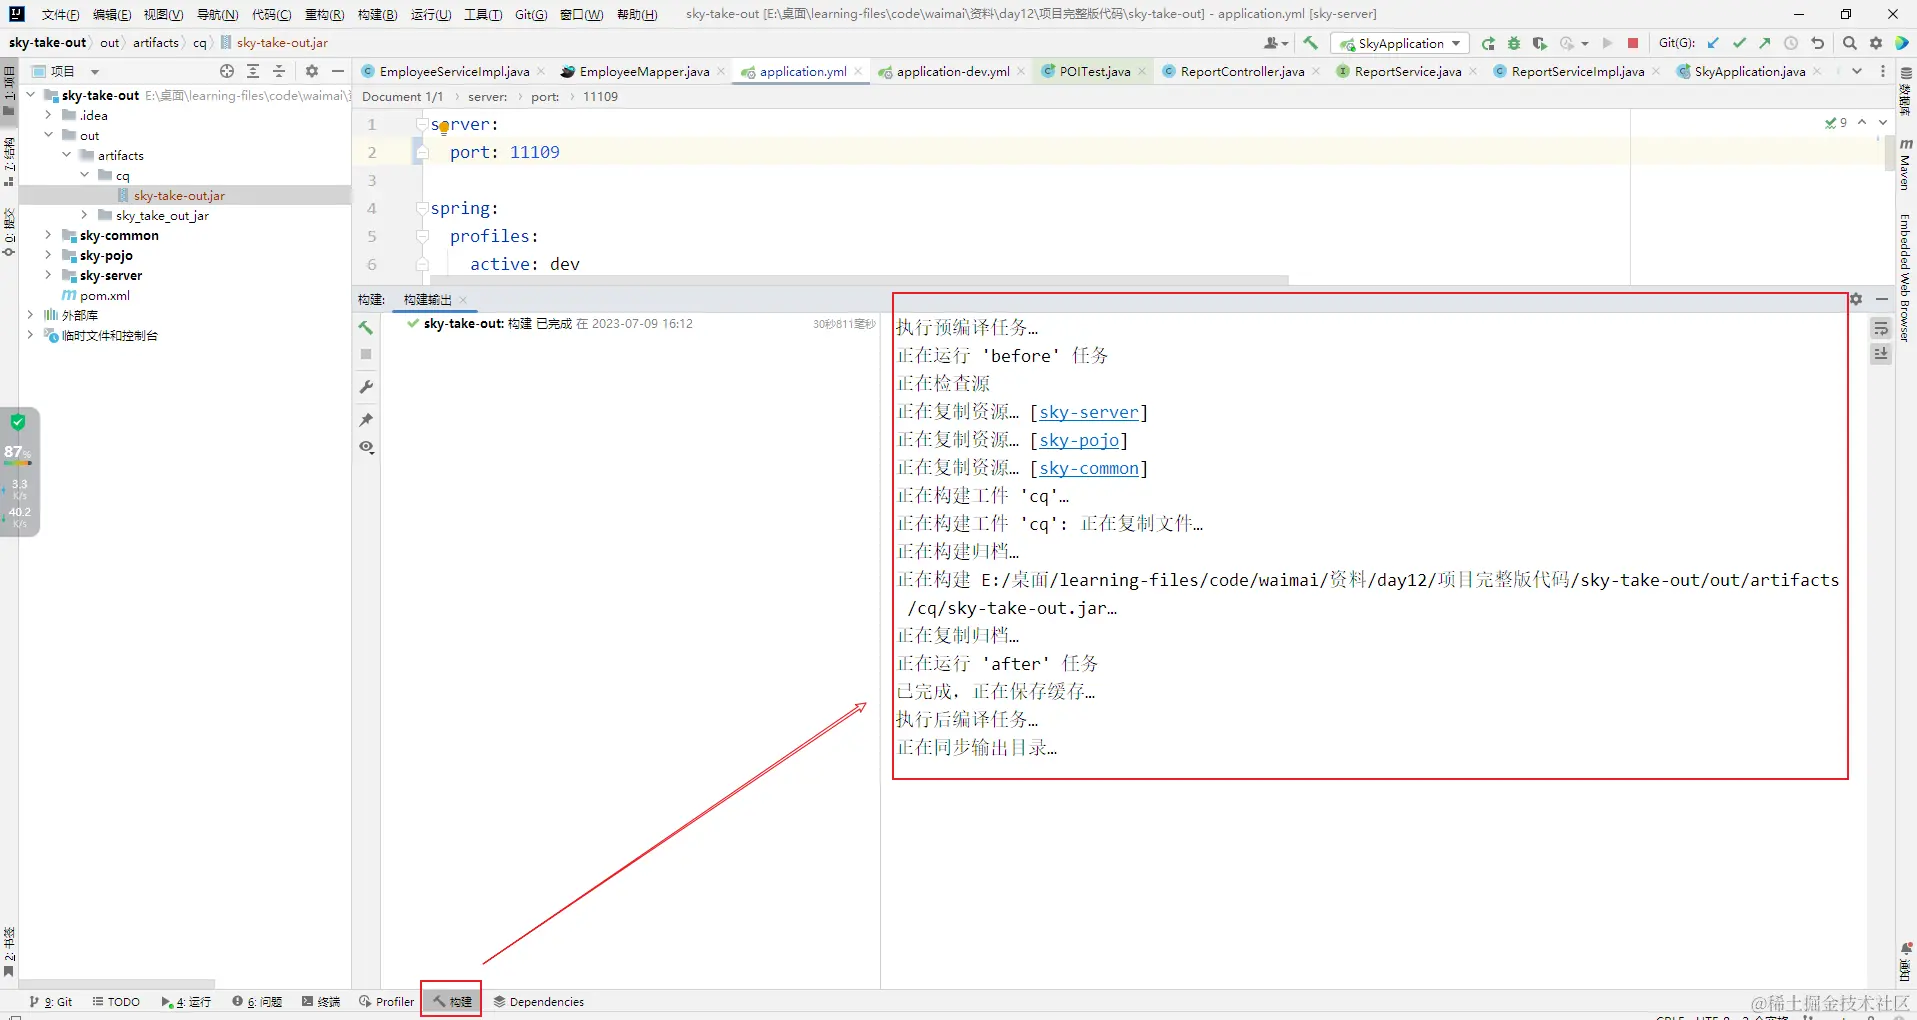This screenshot has height=1020, width=1917.
Task: Click scroll-to-end icon in build output
Action: pos(1881,354)
